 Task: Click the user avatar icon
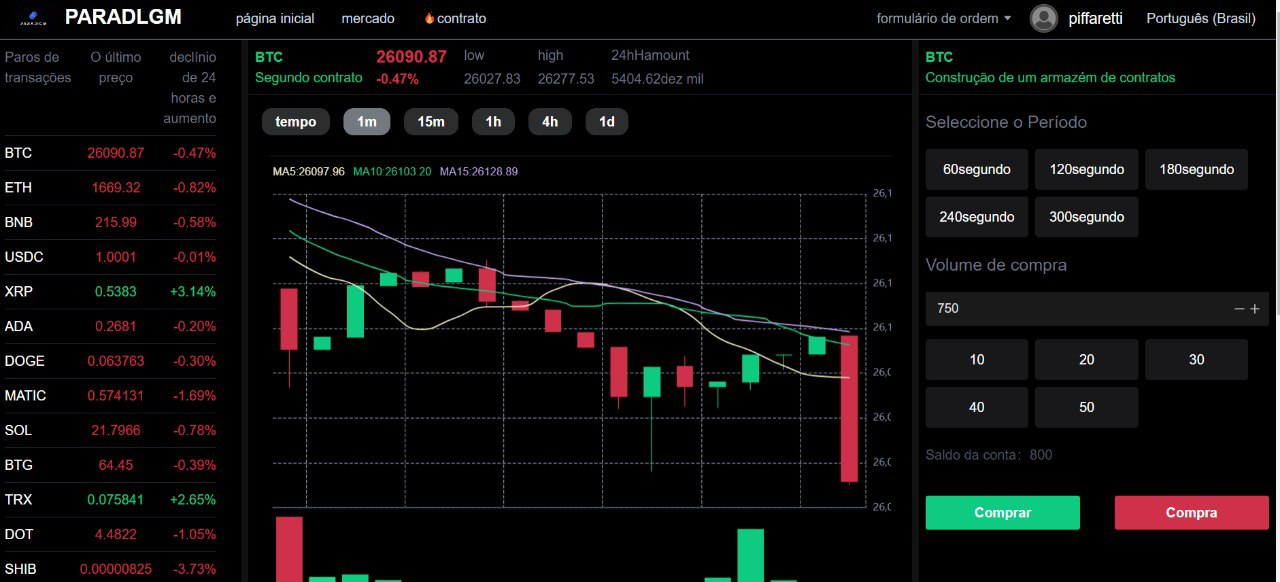click(x=1044, y=18)
